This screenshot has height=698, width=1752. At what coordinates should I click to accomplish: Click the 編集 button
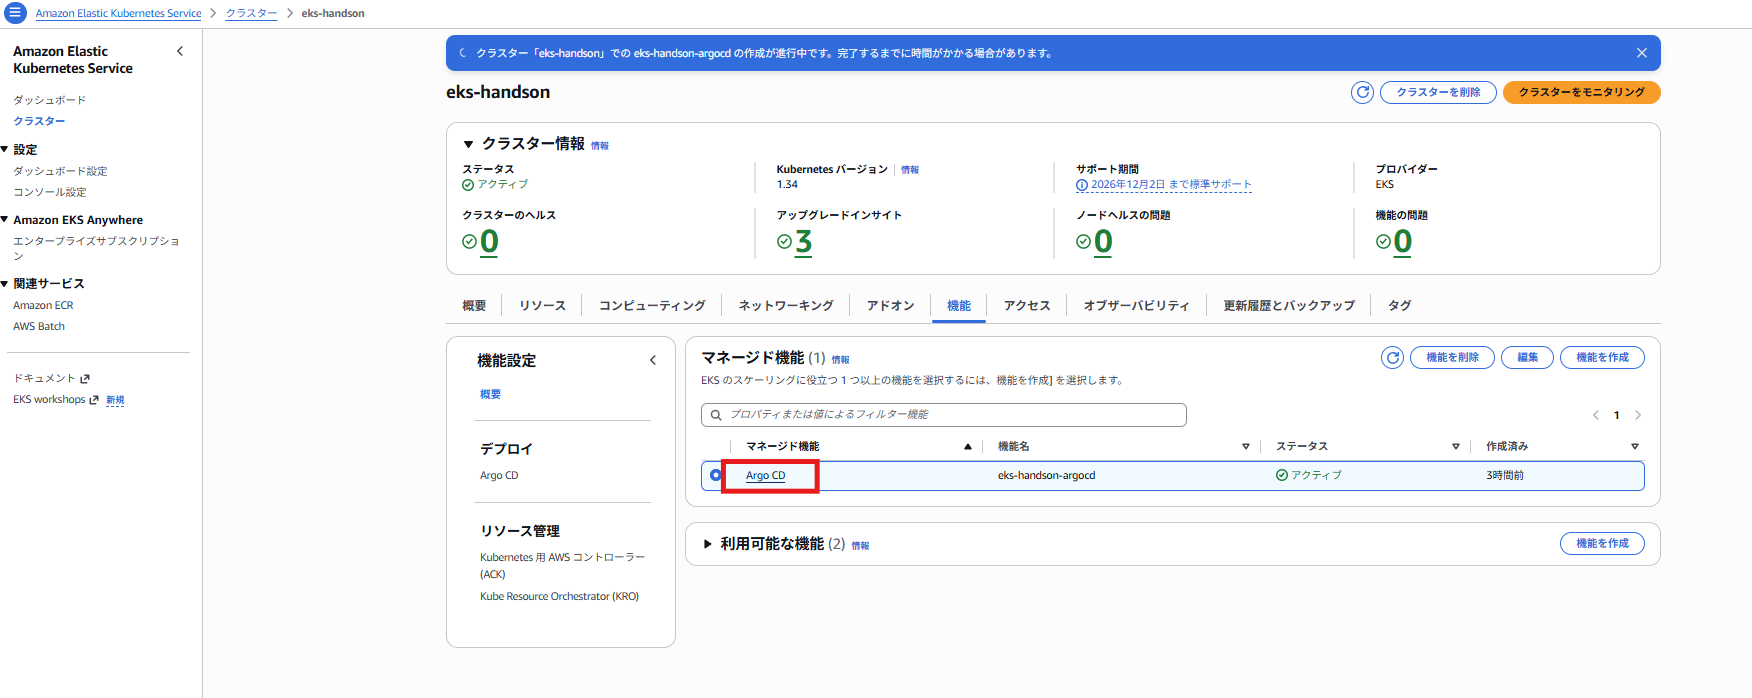point(1527,357)
